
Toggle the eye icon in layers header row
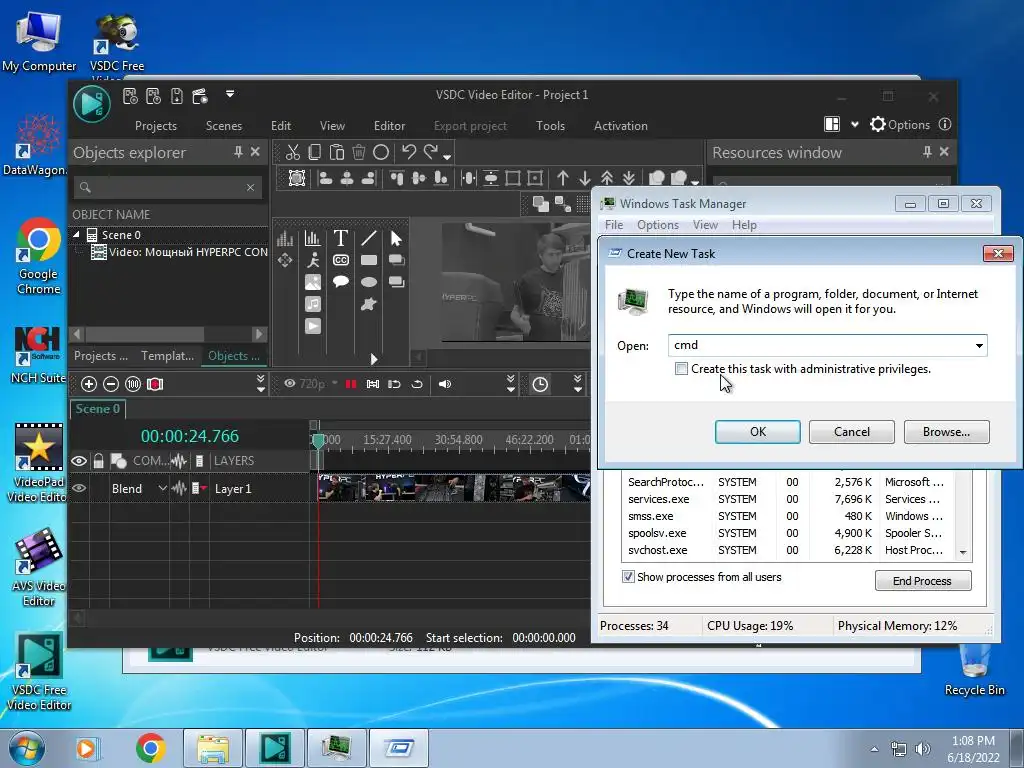(79, 461)
